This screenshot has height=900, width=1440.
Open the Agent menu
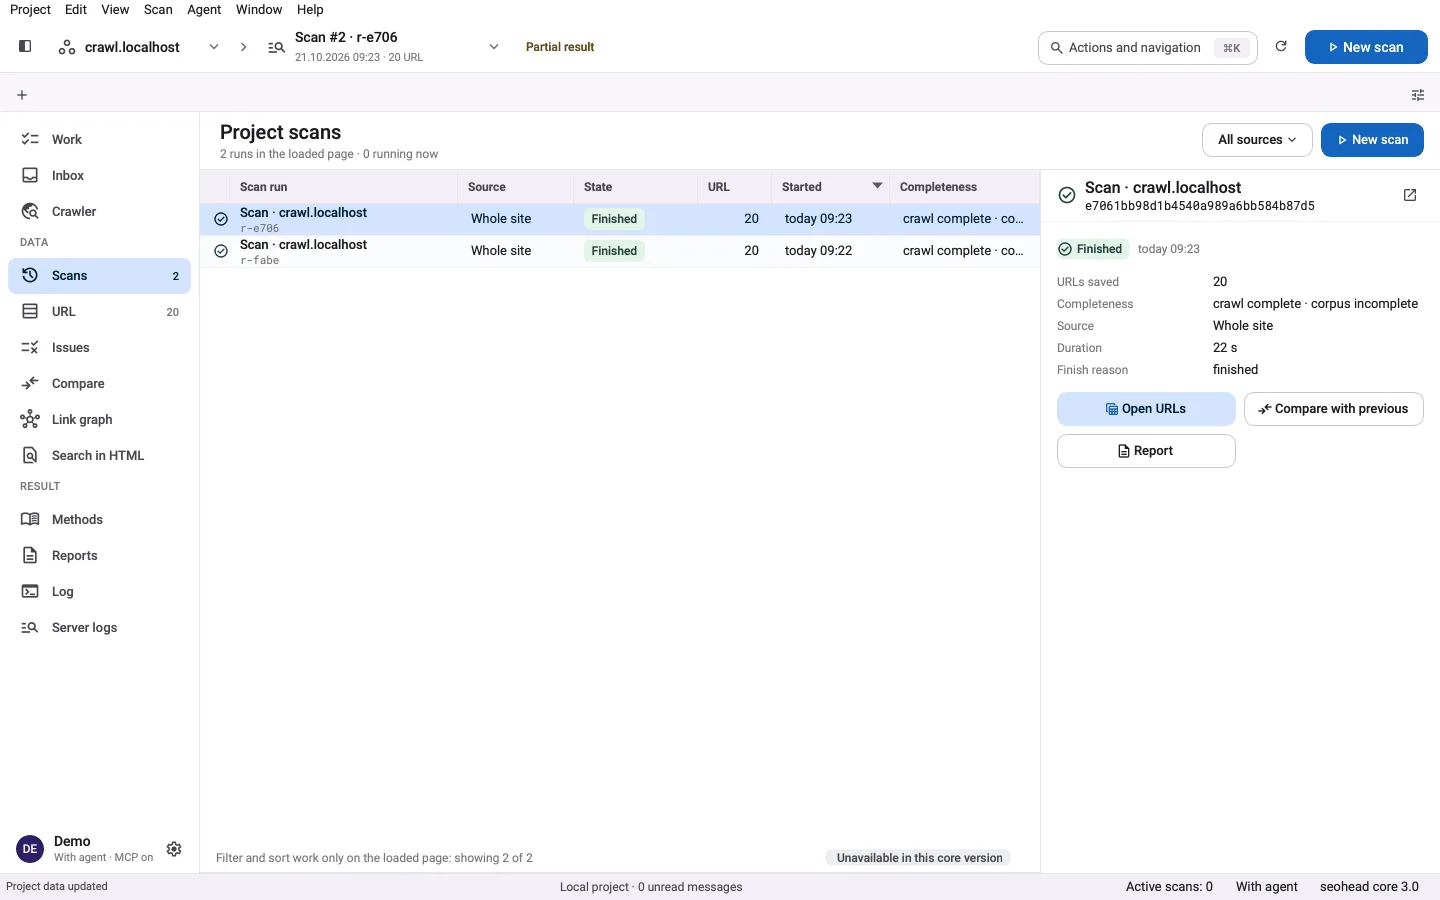204,9
